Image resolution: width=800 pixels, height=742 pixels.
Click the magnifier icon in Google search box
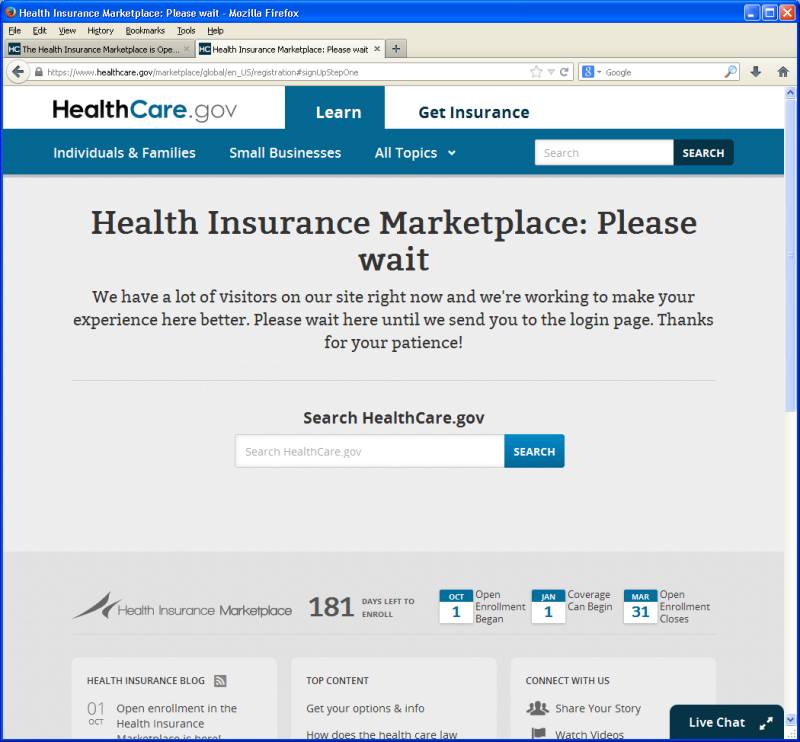coord(730,72)
